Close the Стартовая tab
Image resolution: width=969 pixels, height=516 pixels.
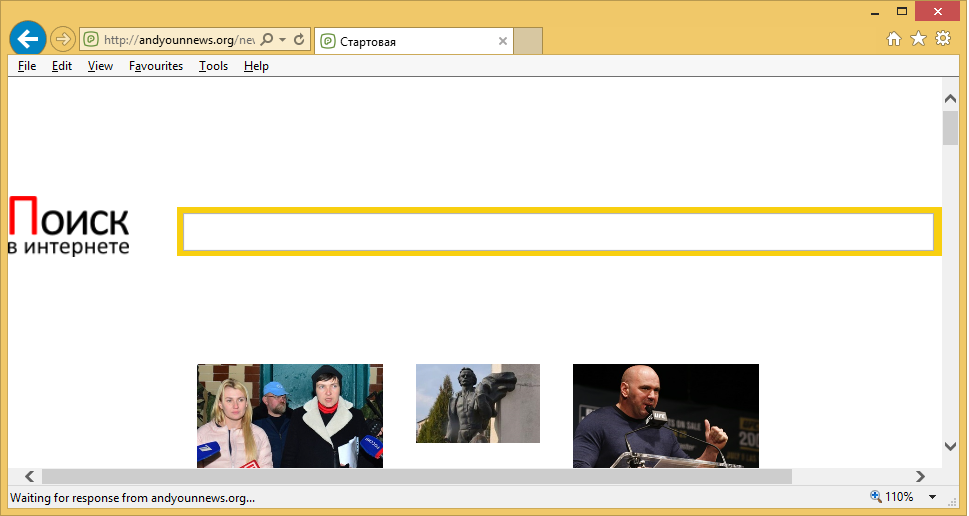click(503, 41)
